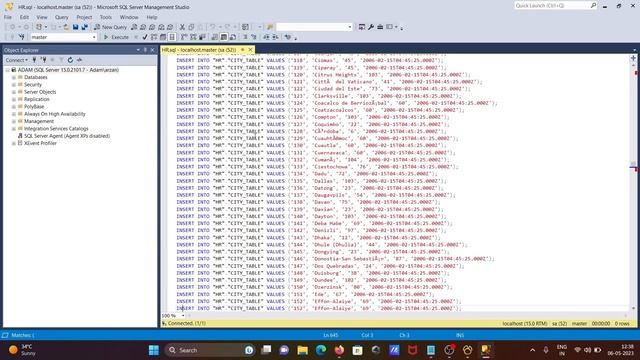Select the HR.sql query tab

tap(199, 50)
